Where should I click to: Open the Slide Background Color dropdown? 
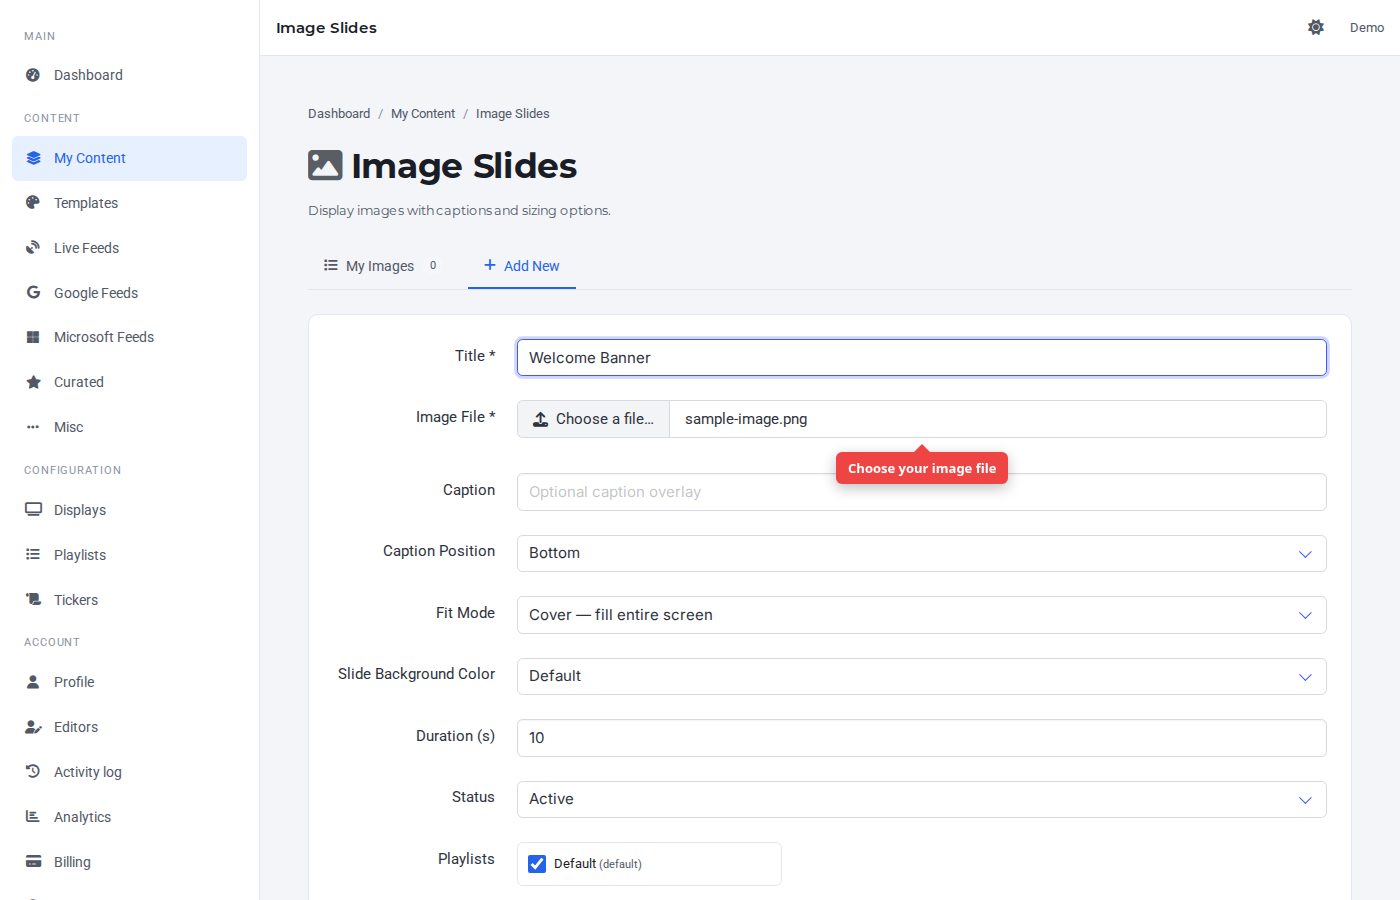click(921, 676)
